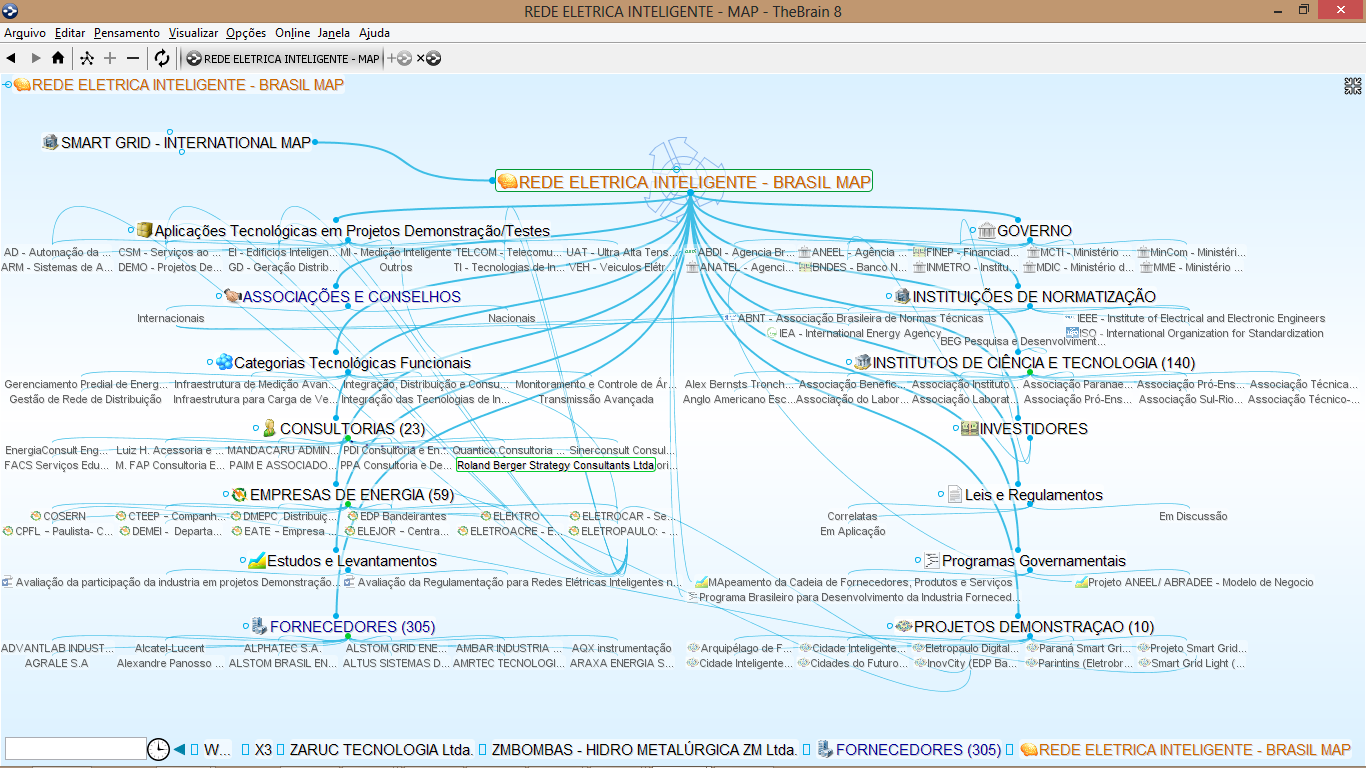
Task: Go back with the left arrow toolbar button
Action: (x=11, y=59)
